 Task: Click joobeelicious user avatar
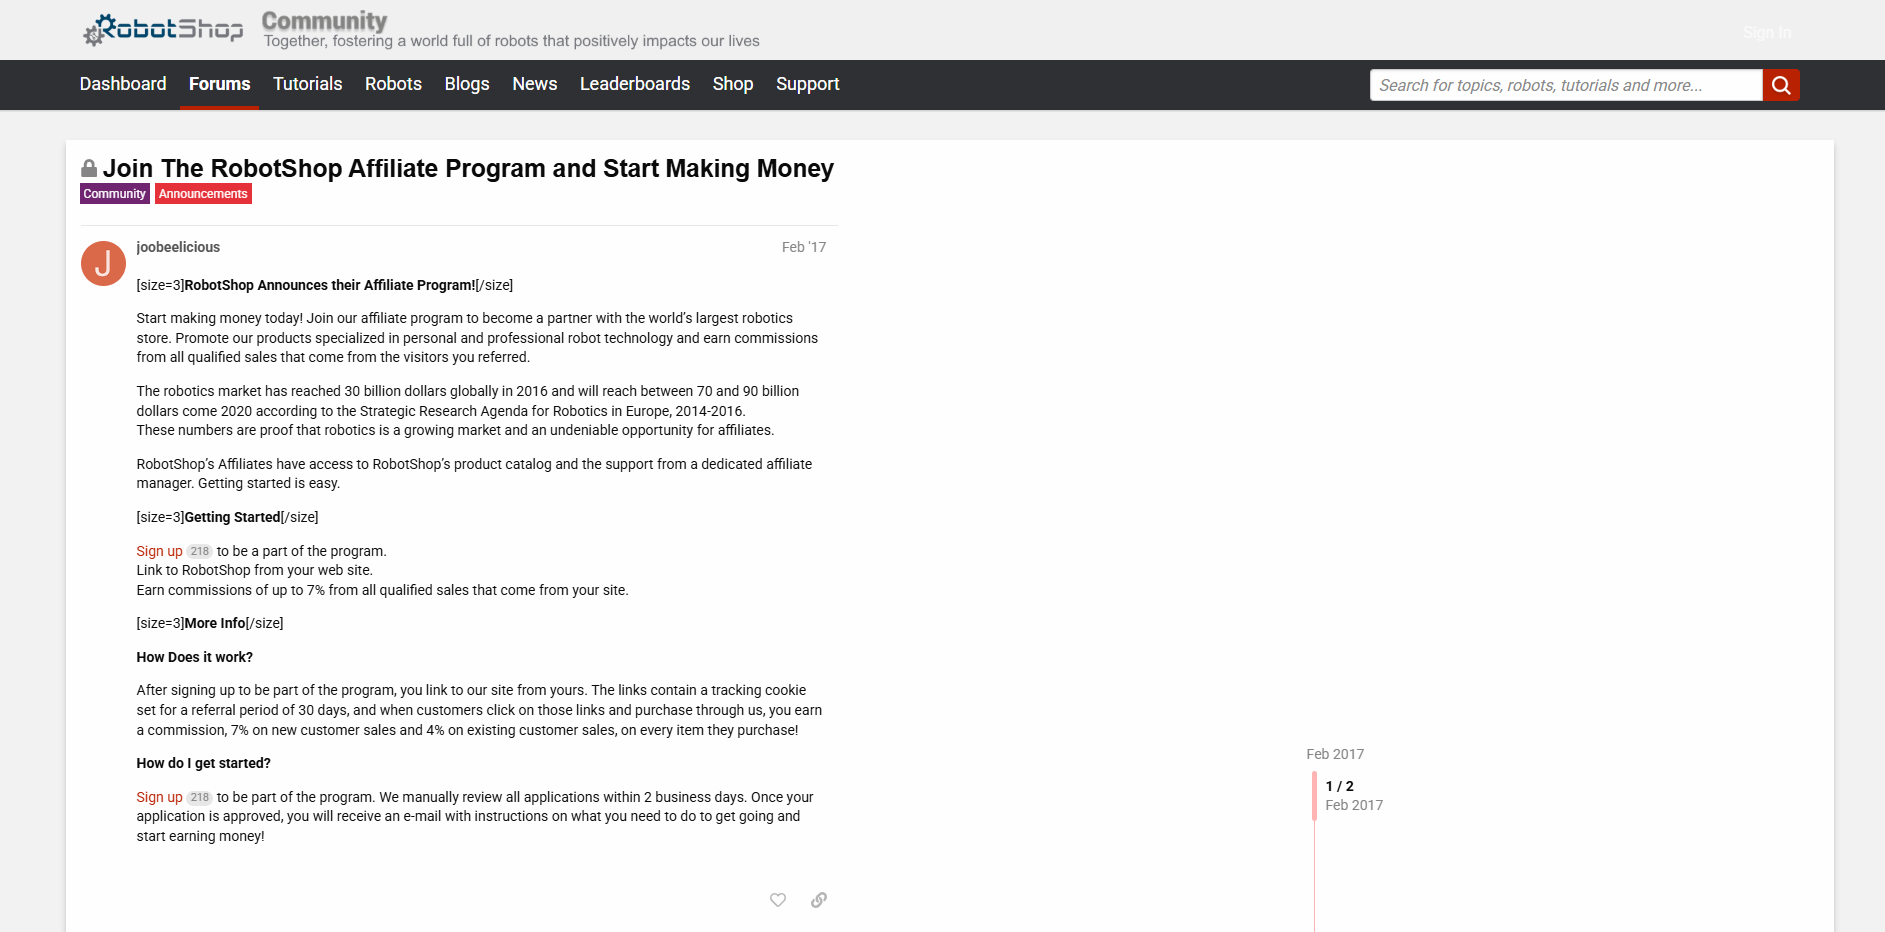(x=103, y=264)
